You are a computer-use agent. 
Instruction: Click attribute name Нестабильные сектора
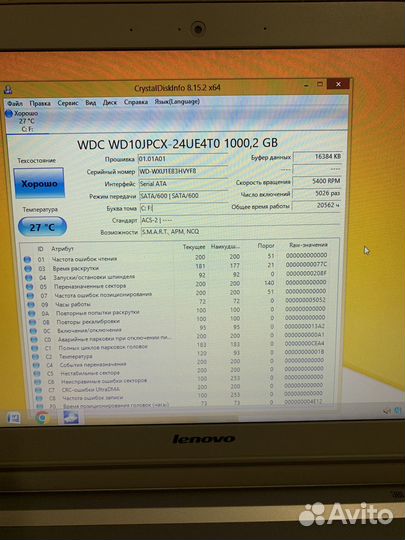click(90, 373)
